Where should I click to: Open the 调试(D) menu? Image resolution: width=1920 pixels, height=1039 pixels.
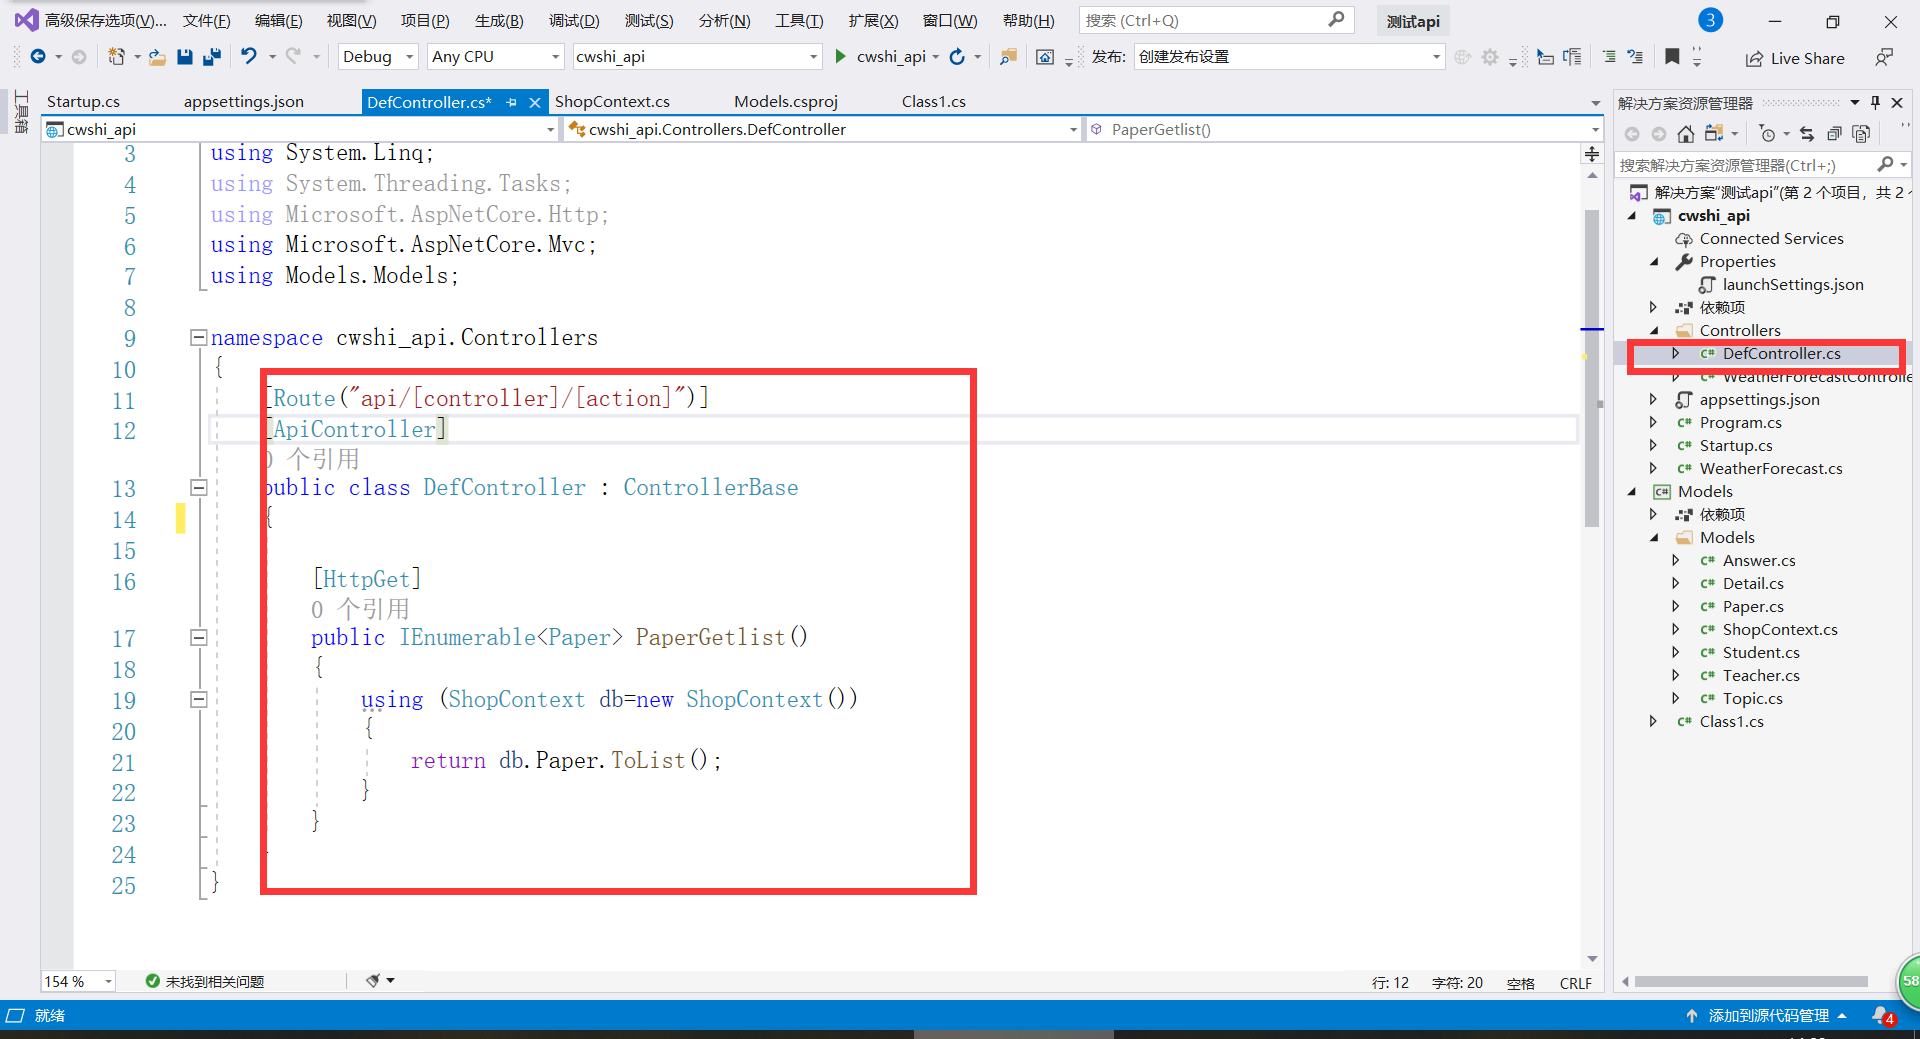pyautogui.click(x=573, y=20)
